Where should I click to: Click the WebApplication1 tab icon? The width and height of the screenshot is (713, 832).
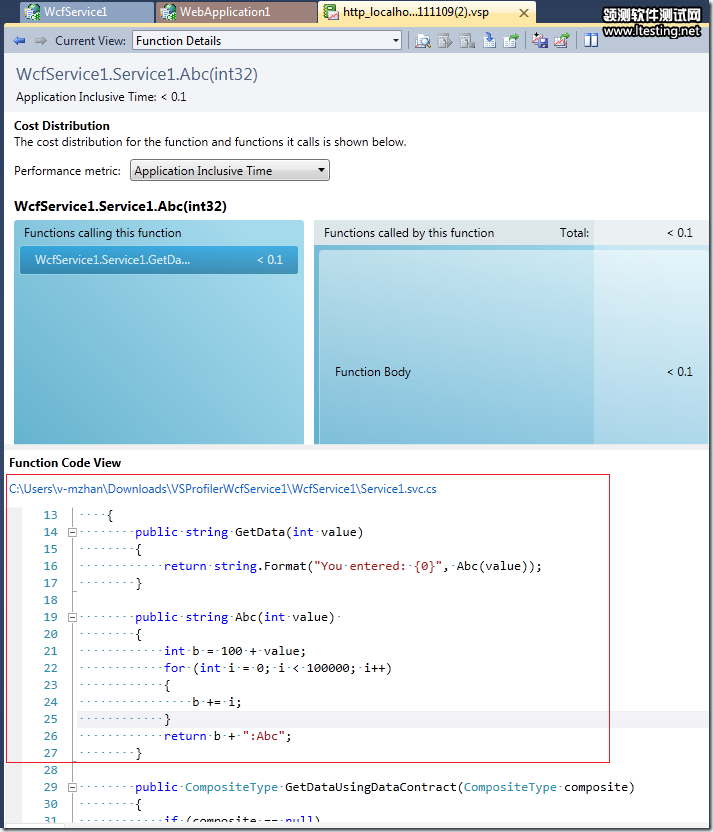pos(168,12)
